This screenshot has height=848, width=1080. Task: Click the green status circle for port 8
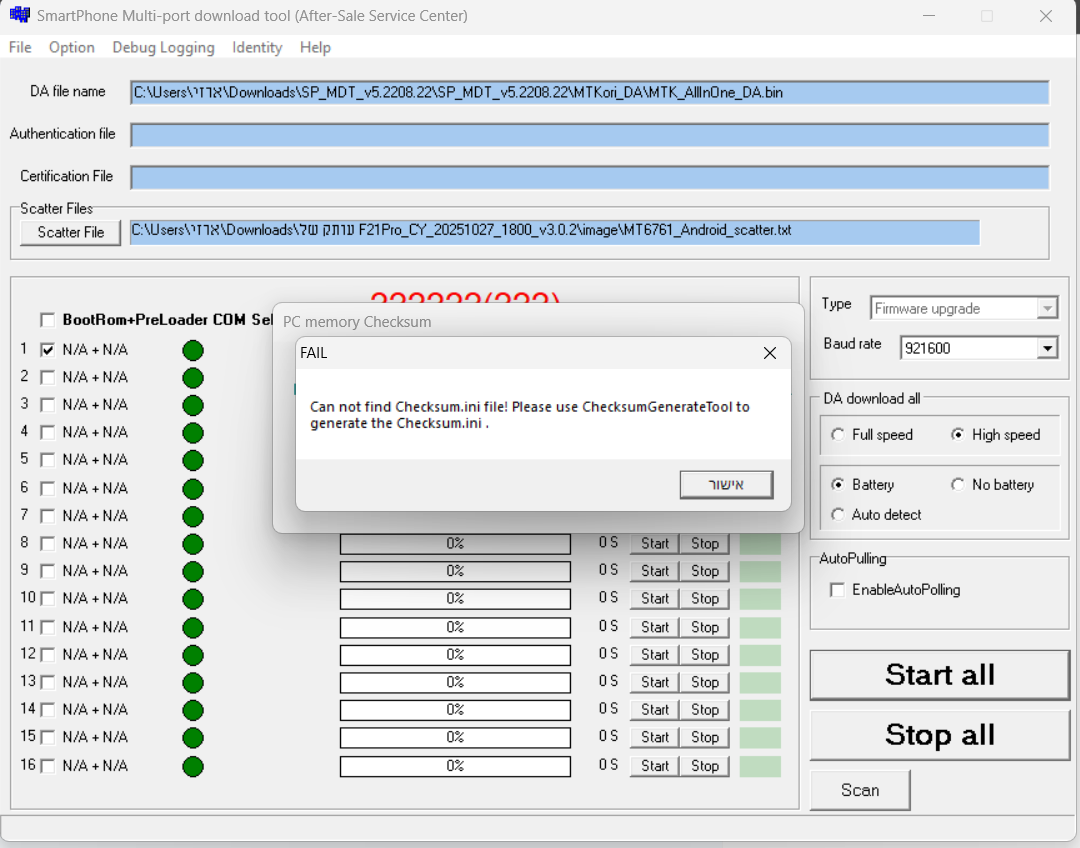click(193, 544)
